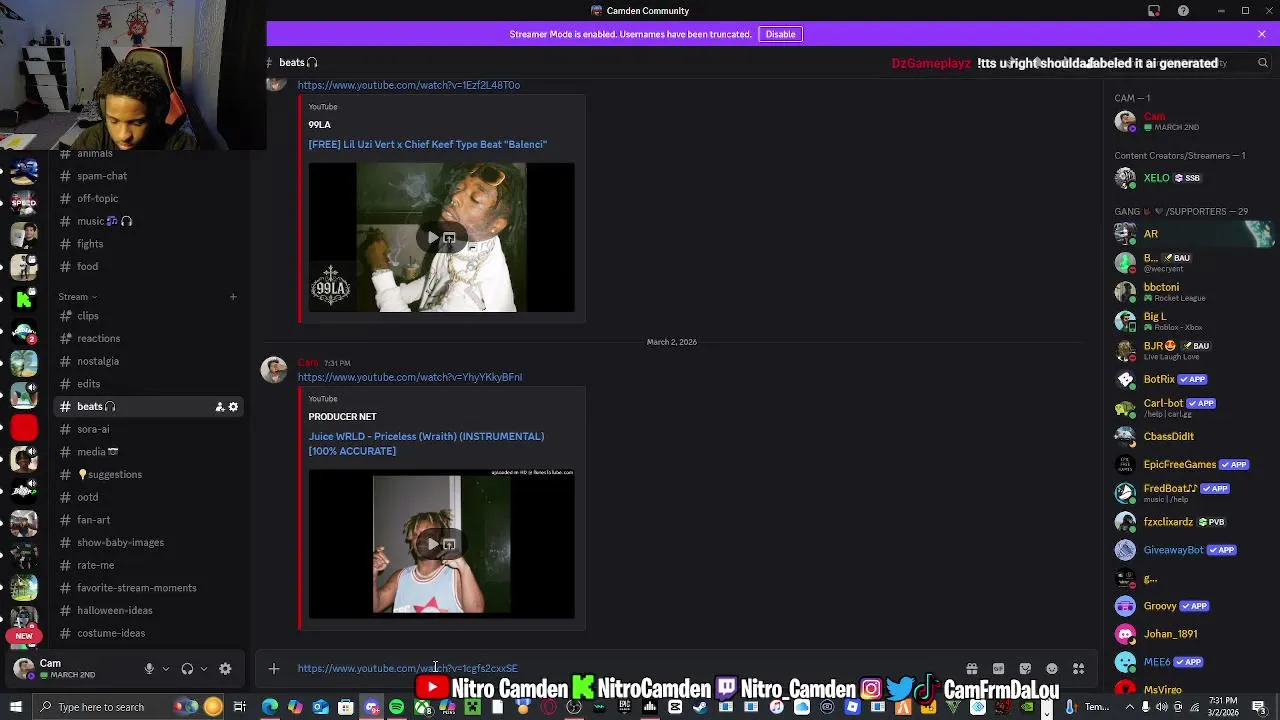Click Carl-bot in member list
The height and width of the screenshot is (720, 1280).
tap(1189, 407)
